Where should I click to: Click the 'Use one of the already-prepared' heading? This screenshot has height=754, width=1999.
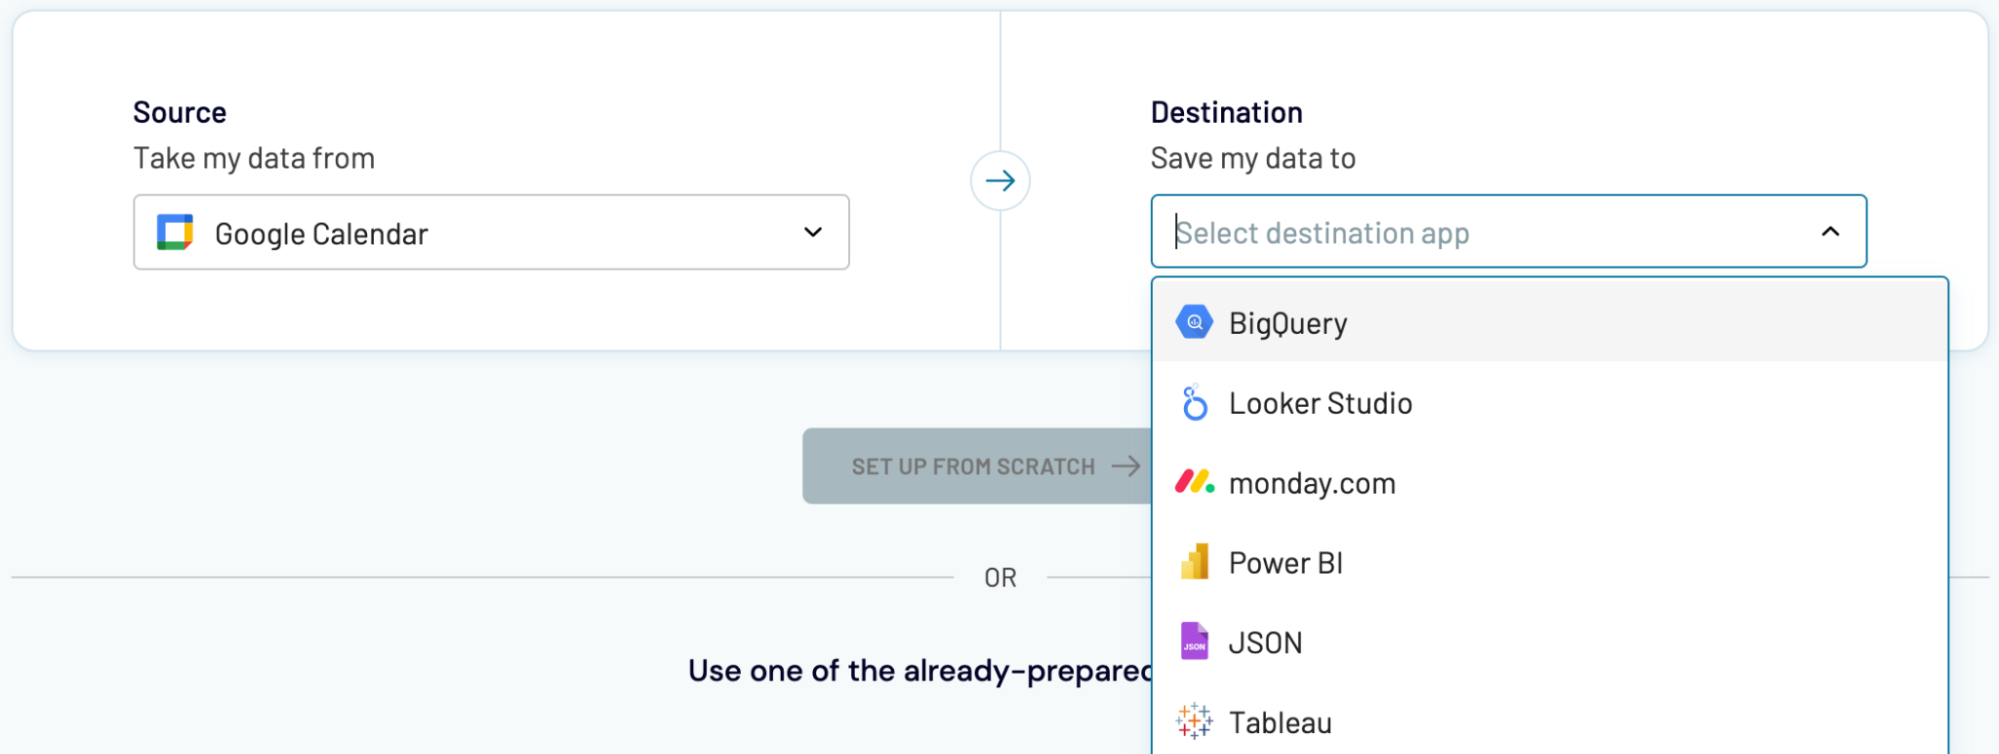pos(920,670)
